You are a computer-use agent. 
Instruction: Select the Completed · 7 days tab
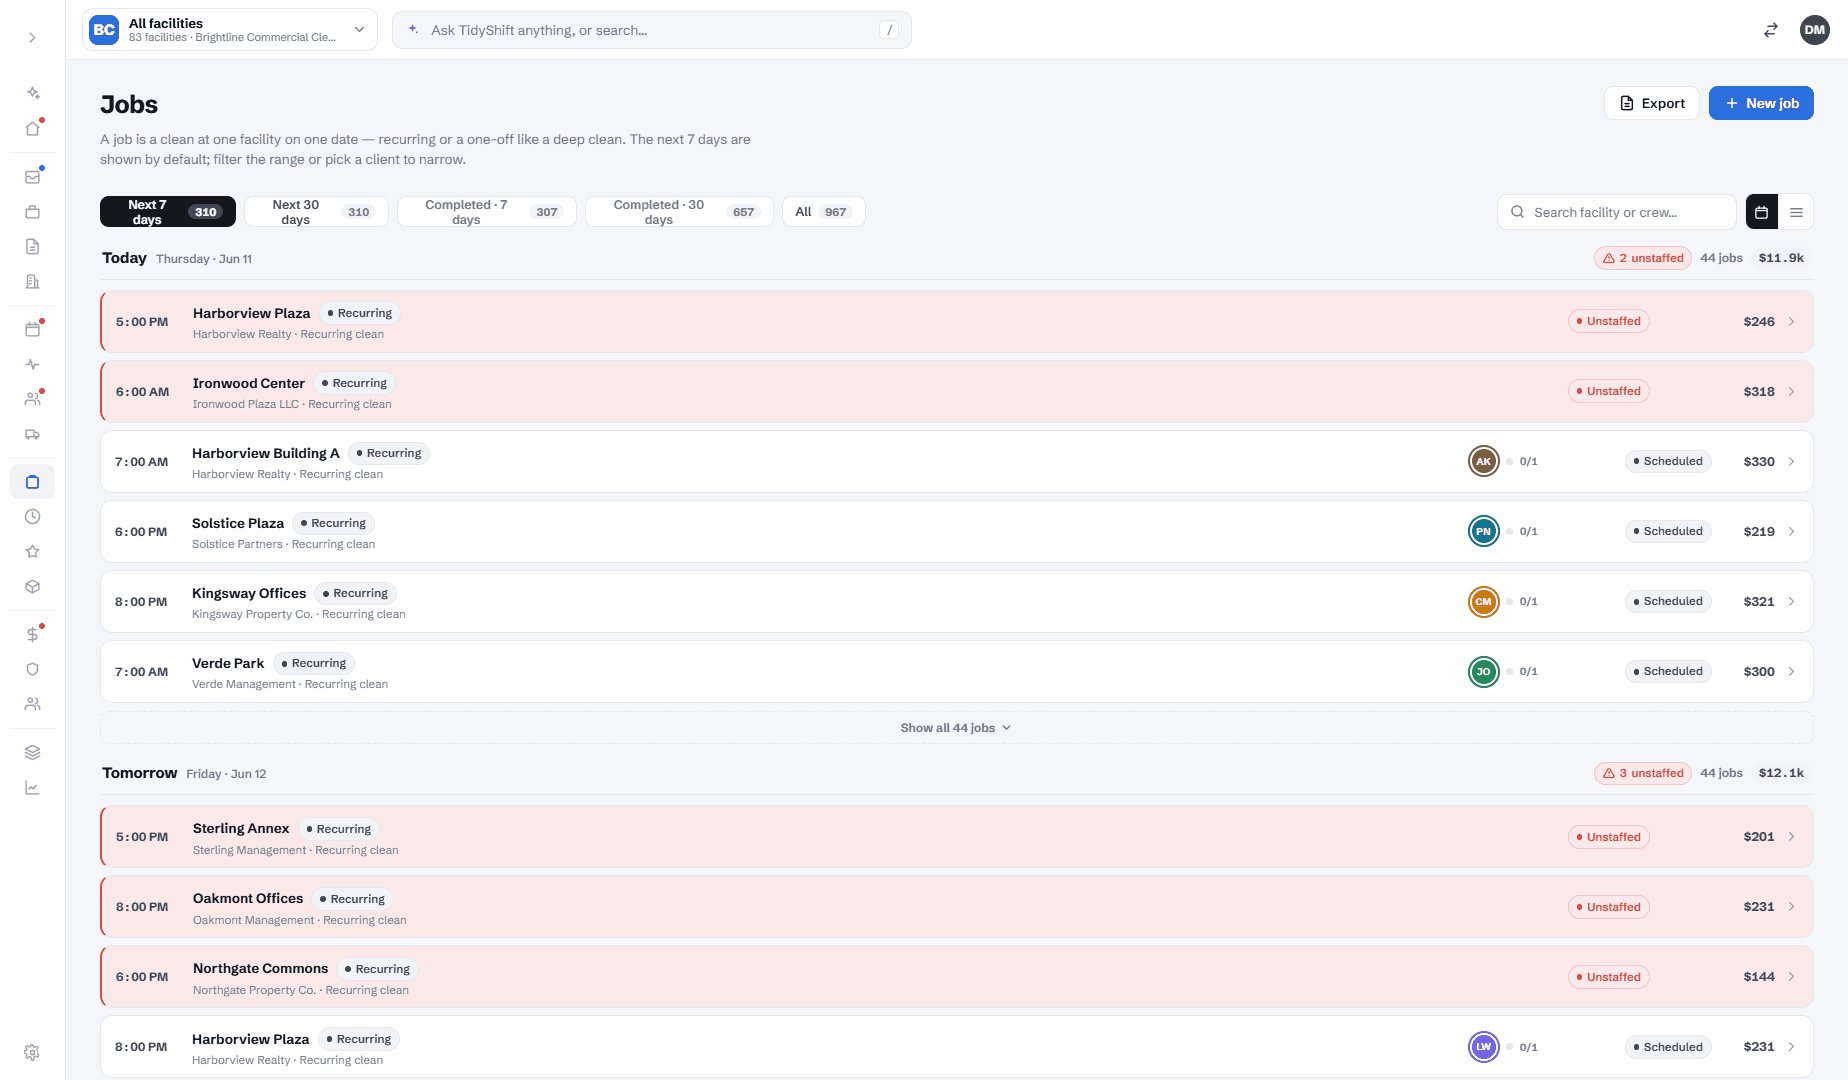point(487,212)
